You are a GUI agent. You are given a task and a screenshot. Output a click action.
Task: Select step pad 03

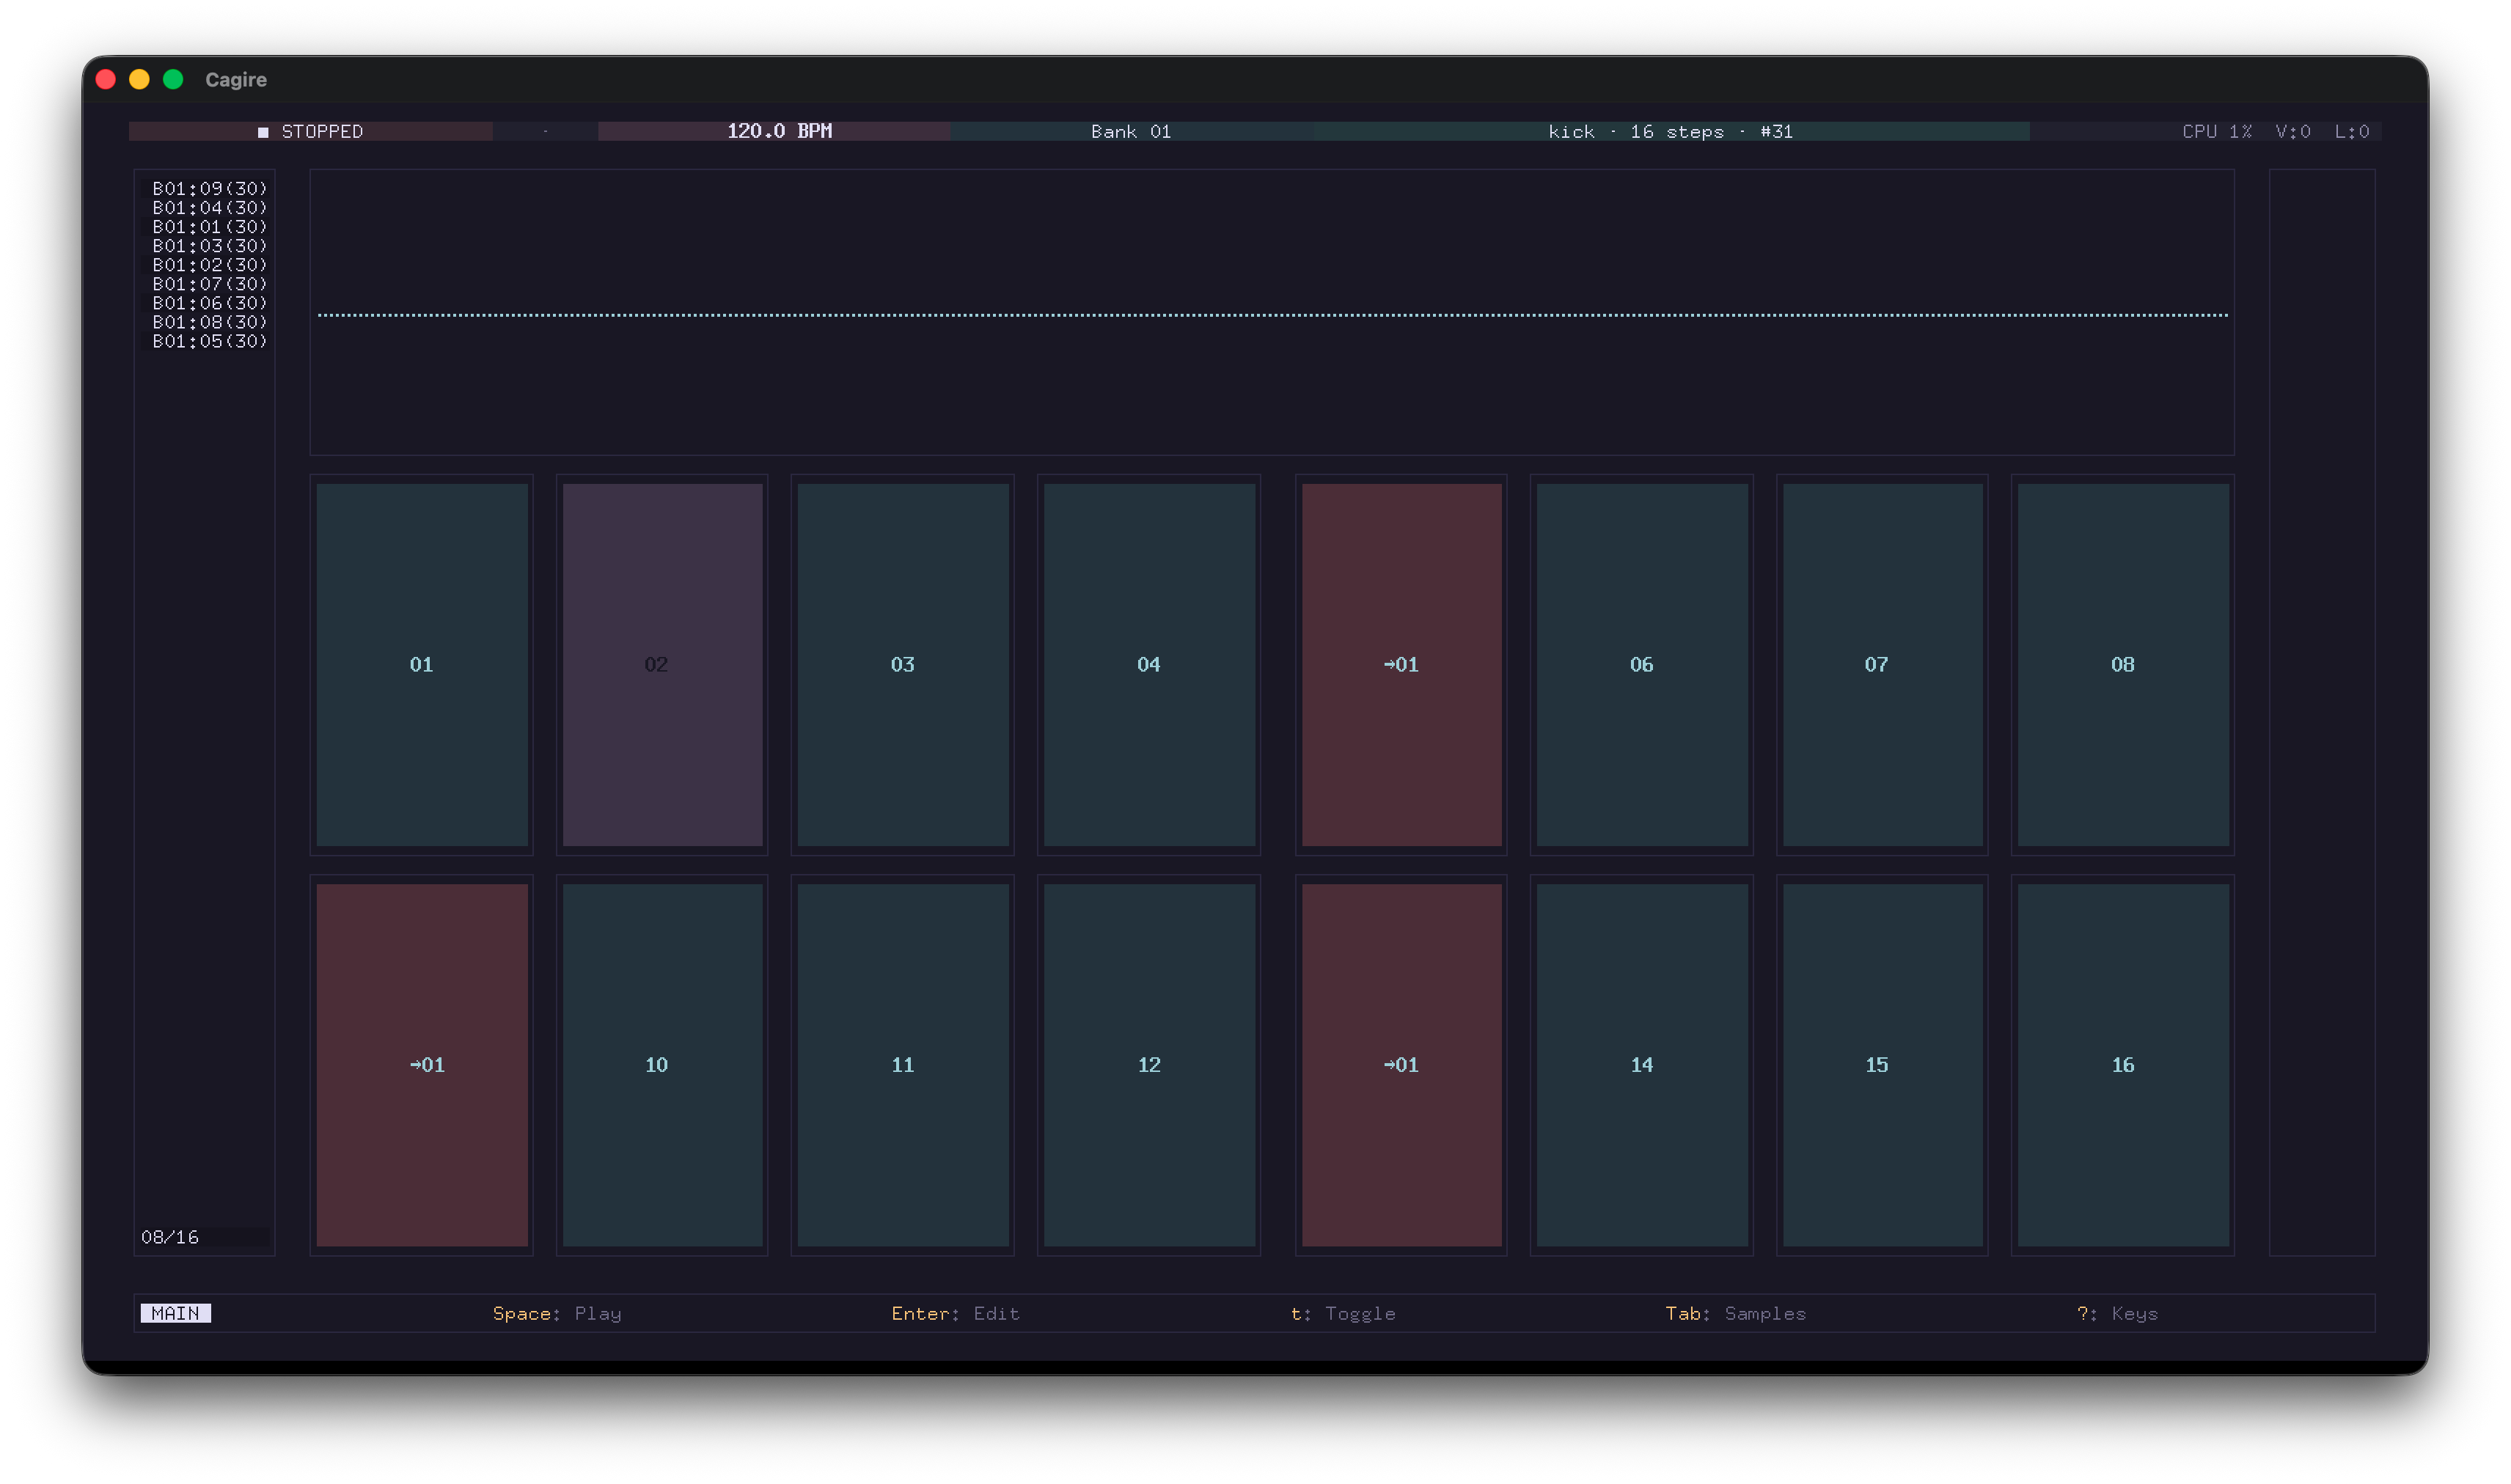pos(902,664)
